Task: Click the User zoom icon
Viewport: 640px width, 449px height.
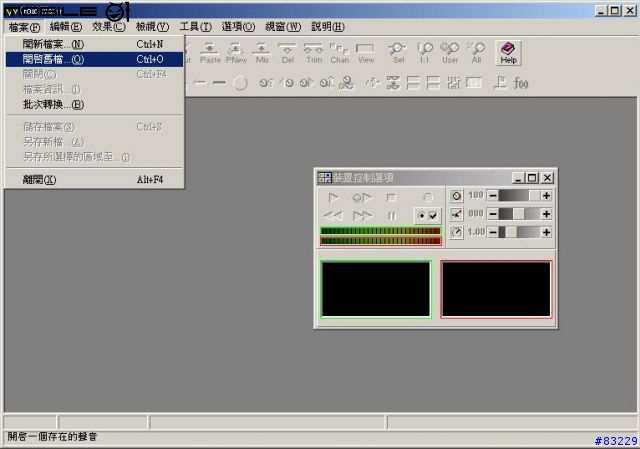Action: point(450,53)
